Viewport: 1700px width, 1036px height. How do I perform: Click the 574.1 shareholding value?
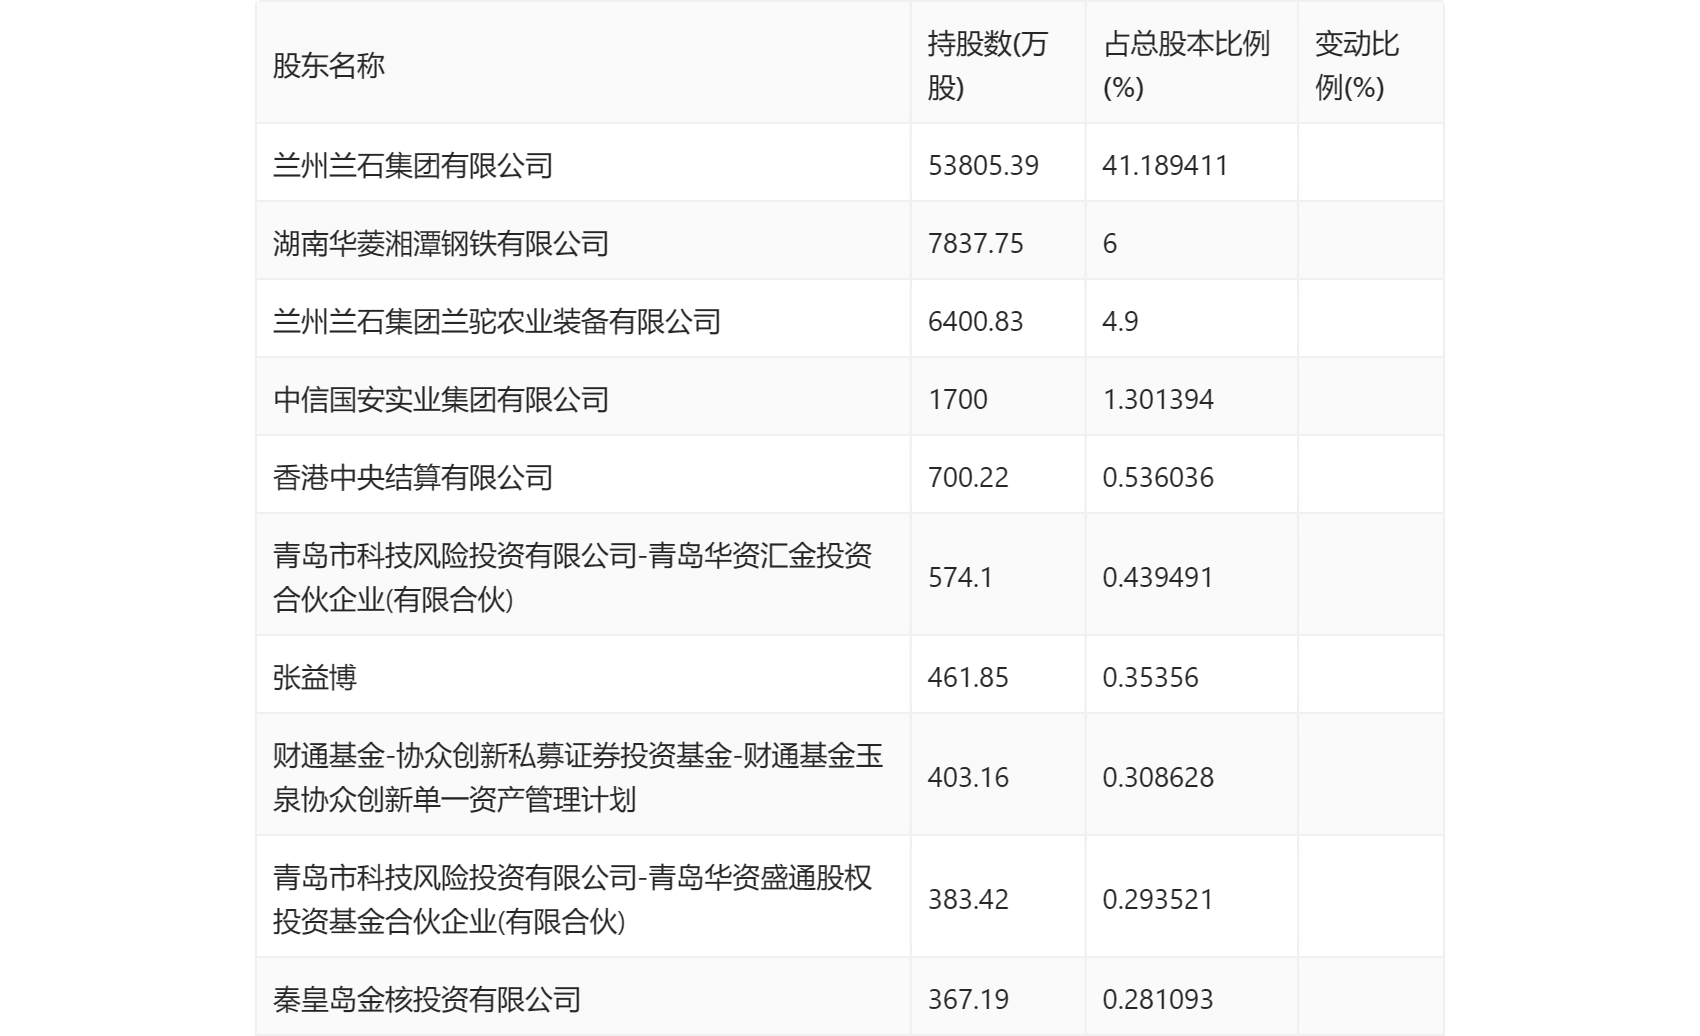click(x=960, y=577)
